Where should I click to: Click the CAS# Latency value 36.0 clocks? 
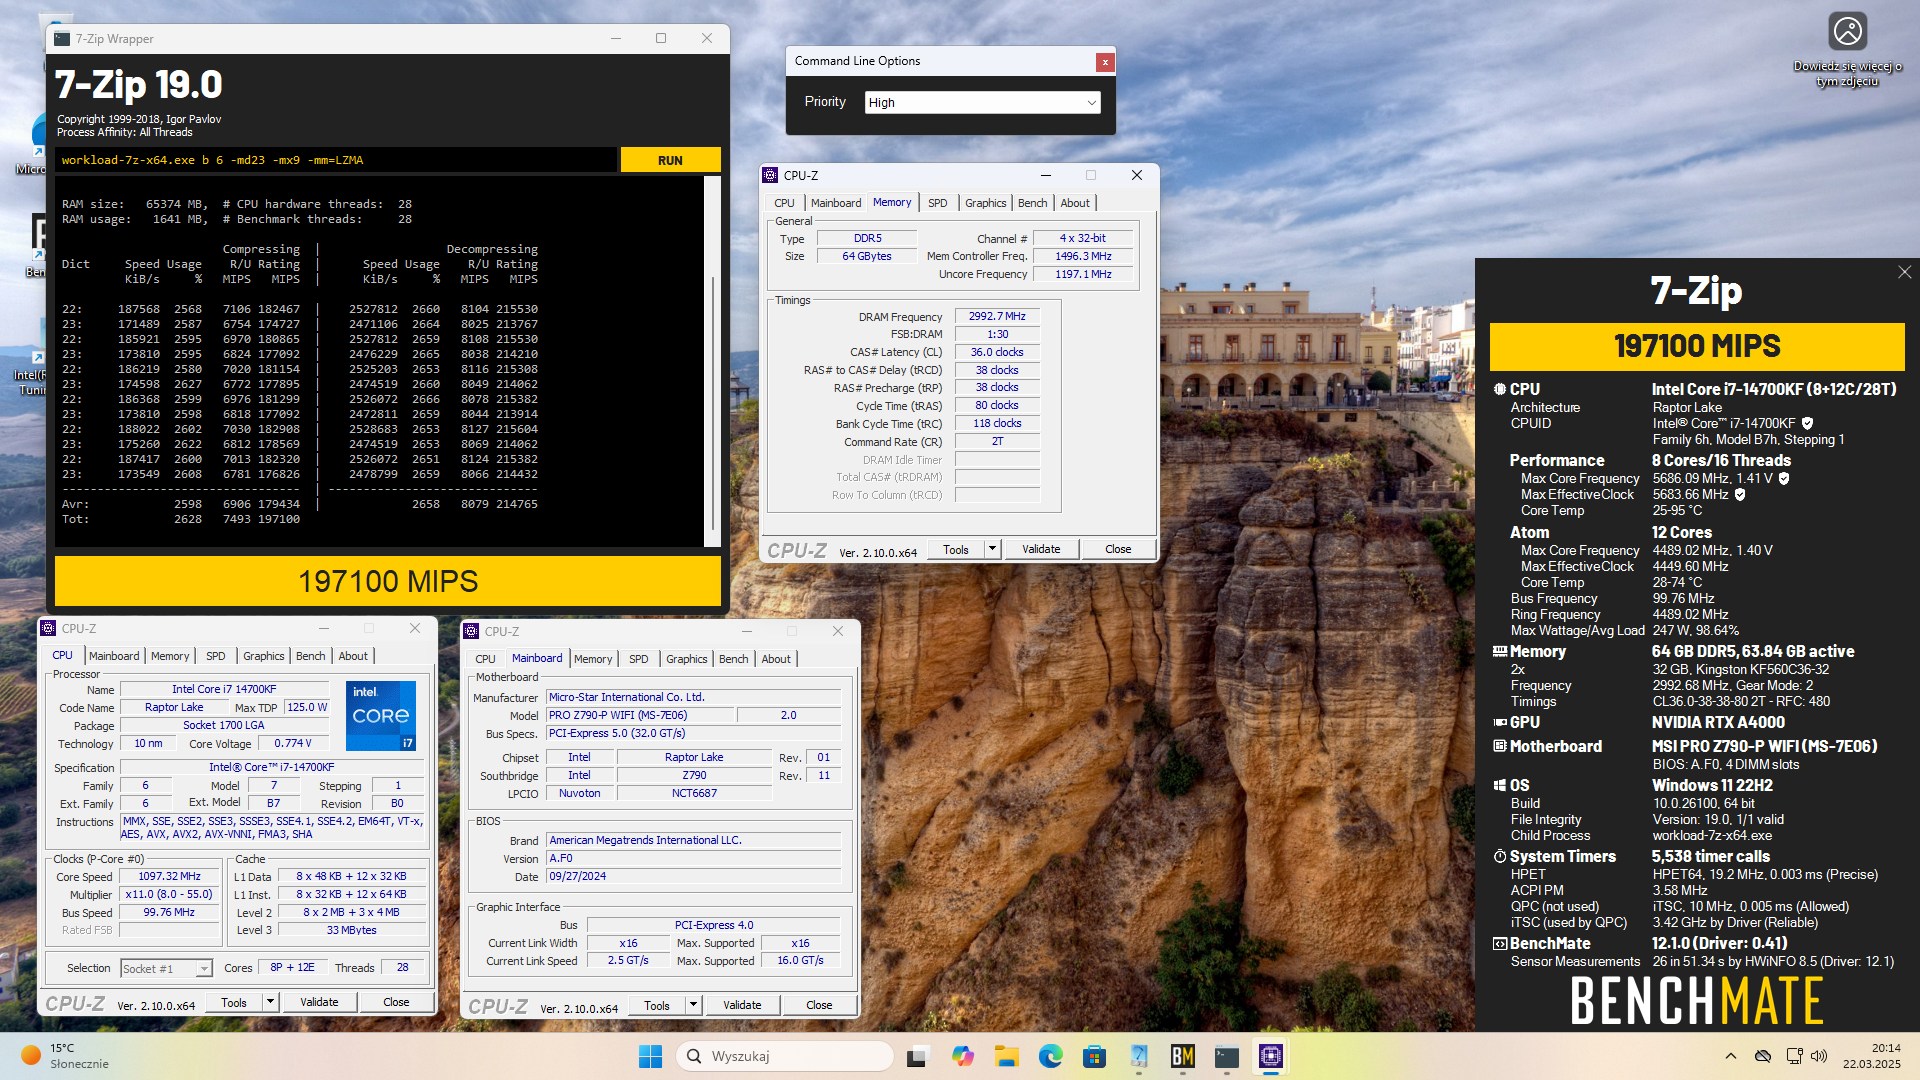click(x=997, y=352)
